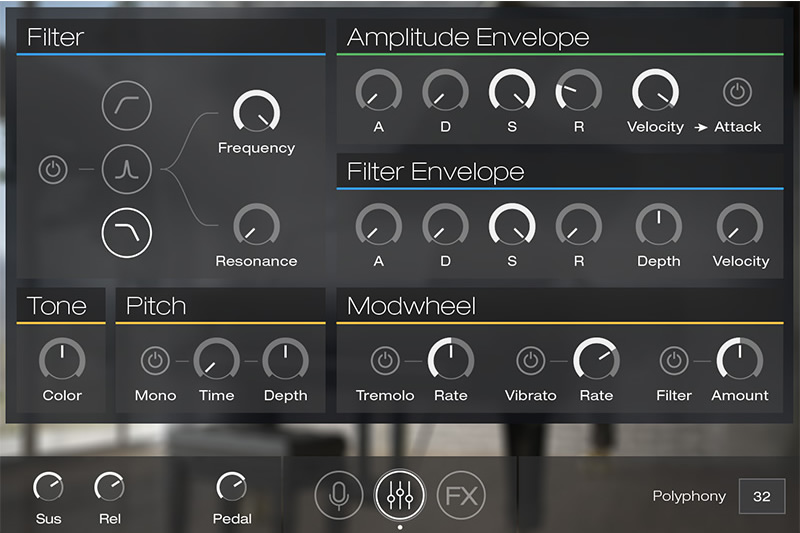Click the Pitch section heading
This screenshot has height=533, width=800.
point(156,306)
